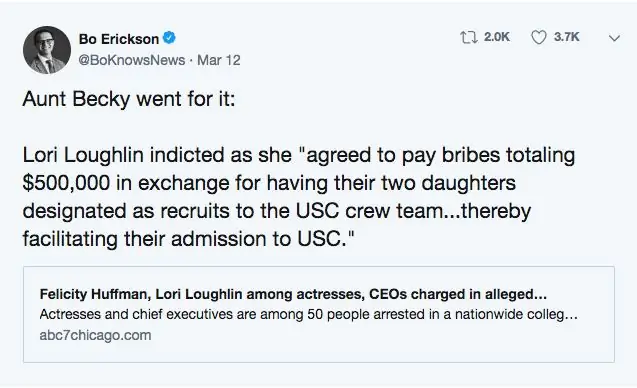Click the retweet arrows icon
The image size is (637, 388).
click(468, 37)
